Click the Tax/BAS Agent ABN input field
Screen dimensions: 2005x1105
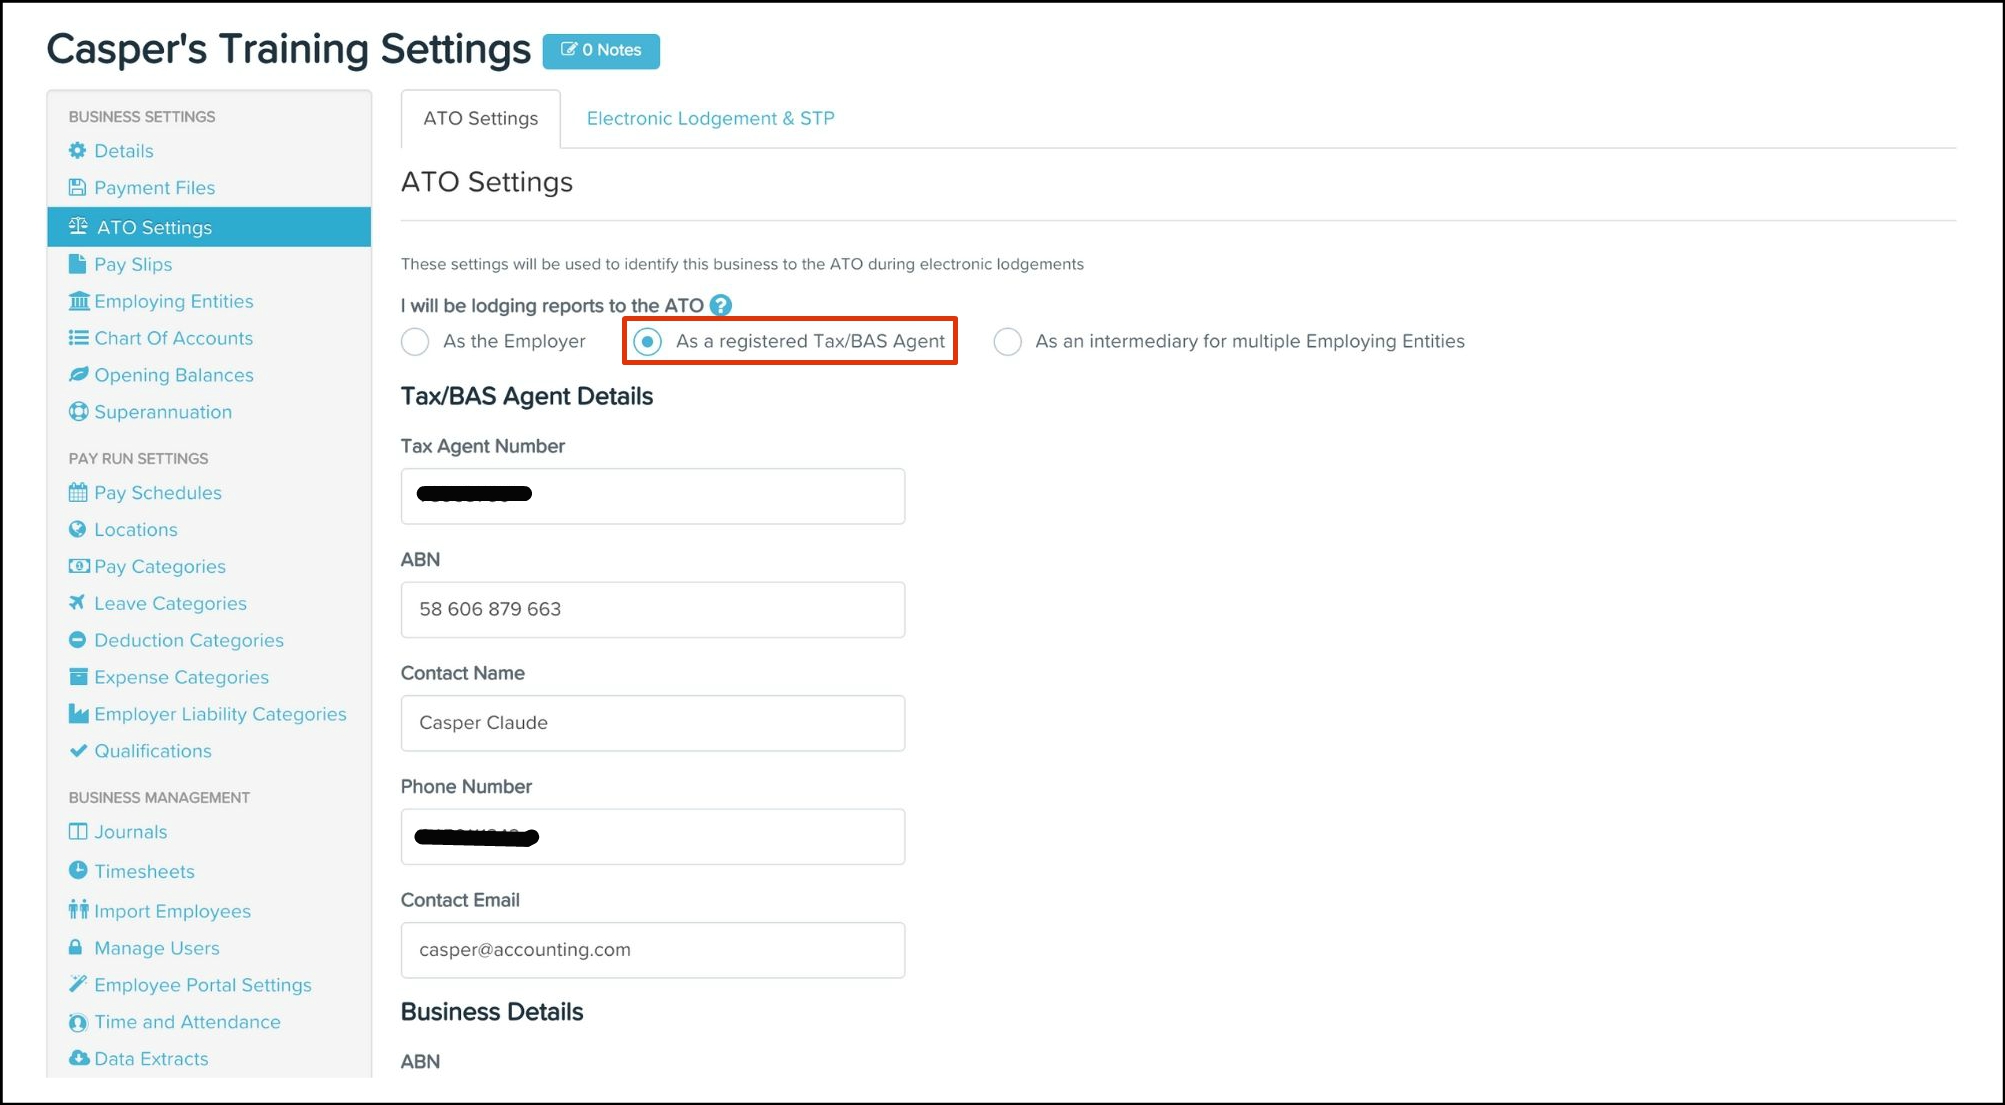pyautogui.click(x=652, y=610)
